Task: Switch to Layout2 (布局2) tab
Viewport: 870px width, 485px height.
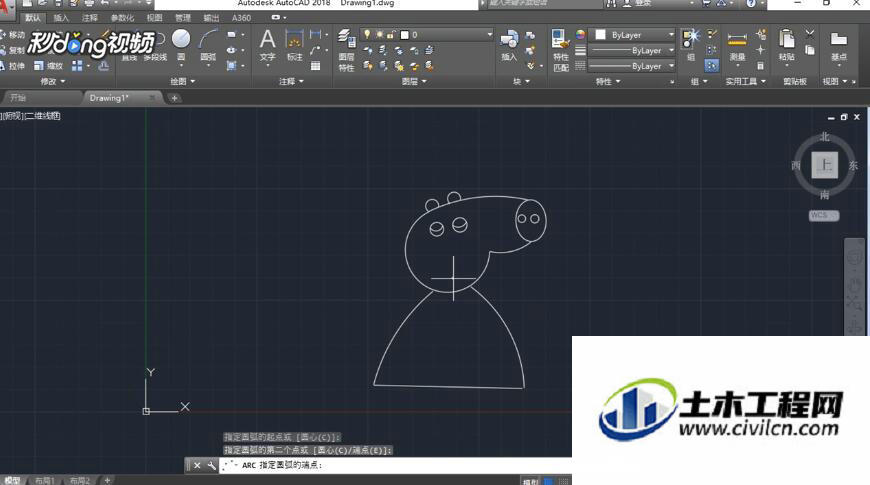Action: (80, 481)
